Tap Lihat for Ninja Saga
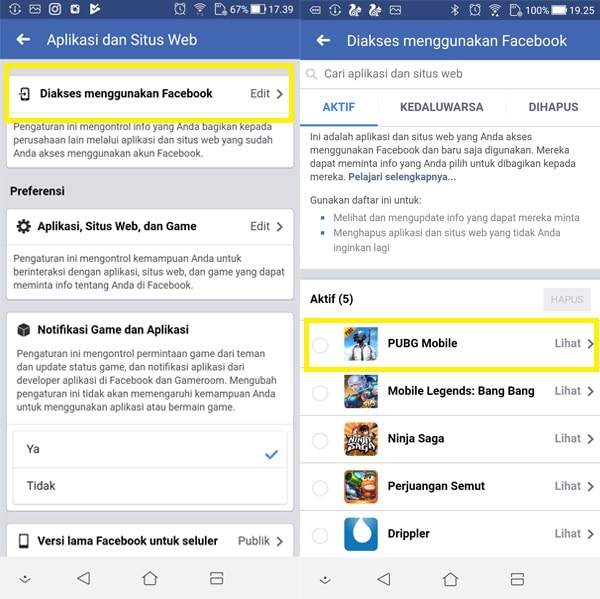600x599 pixels. 568,438
